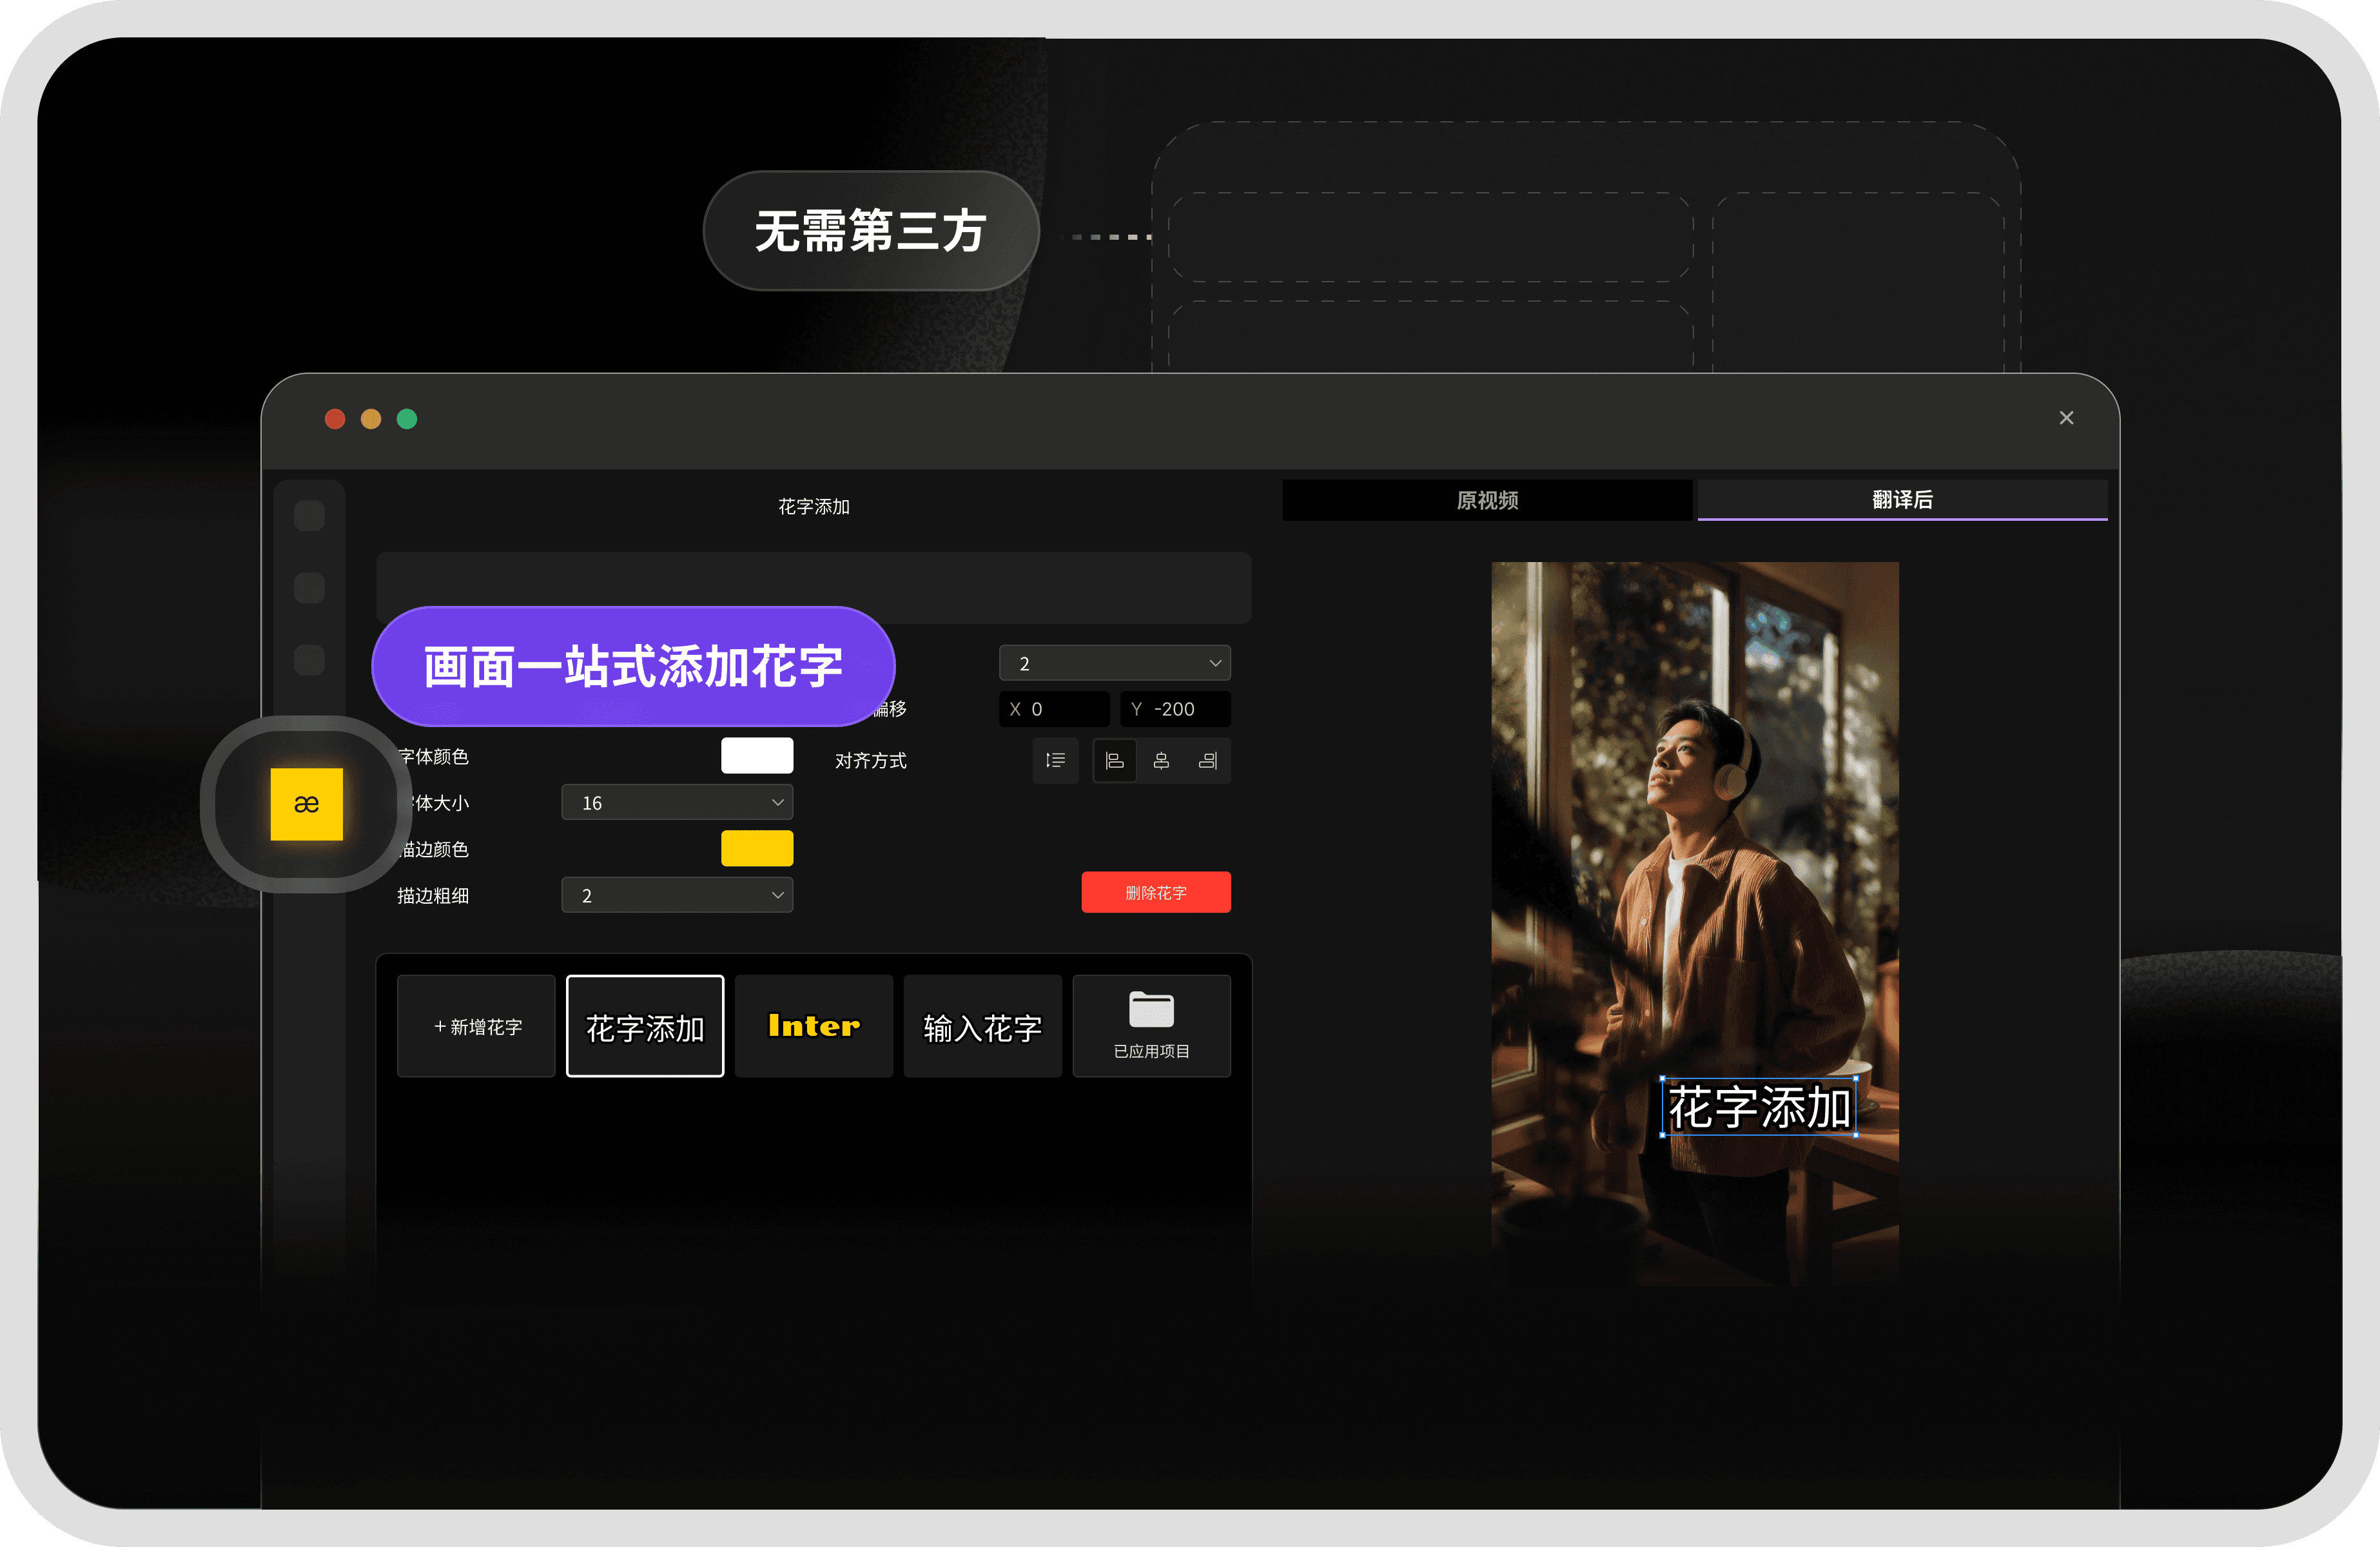Switch to the 原视频 tab
The height and width of the screenshot is (1547, 2380).
tap(1487, 500)
